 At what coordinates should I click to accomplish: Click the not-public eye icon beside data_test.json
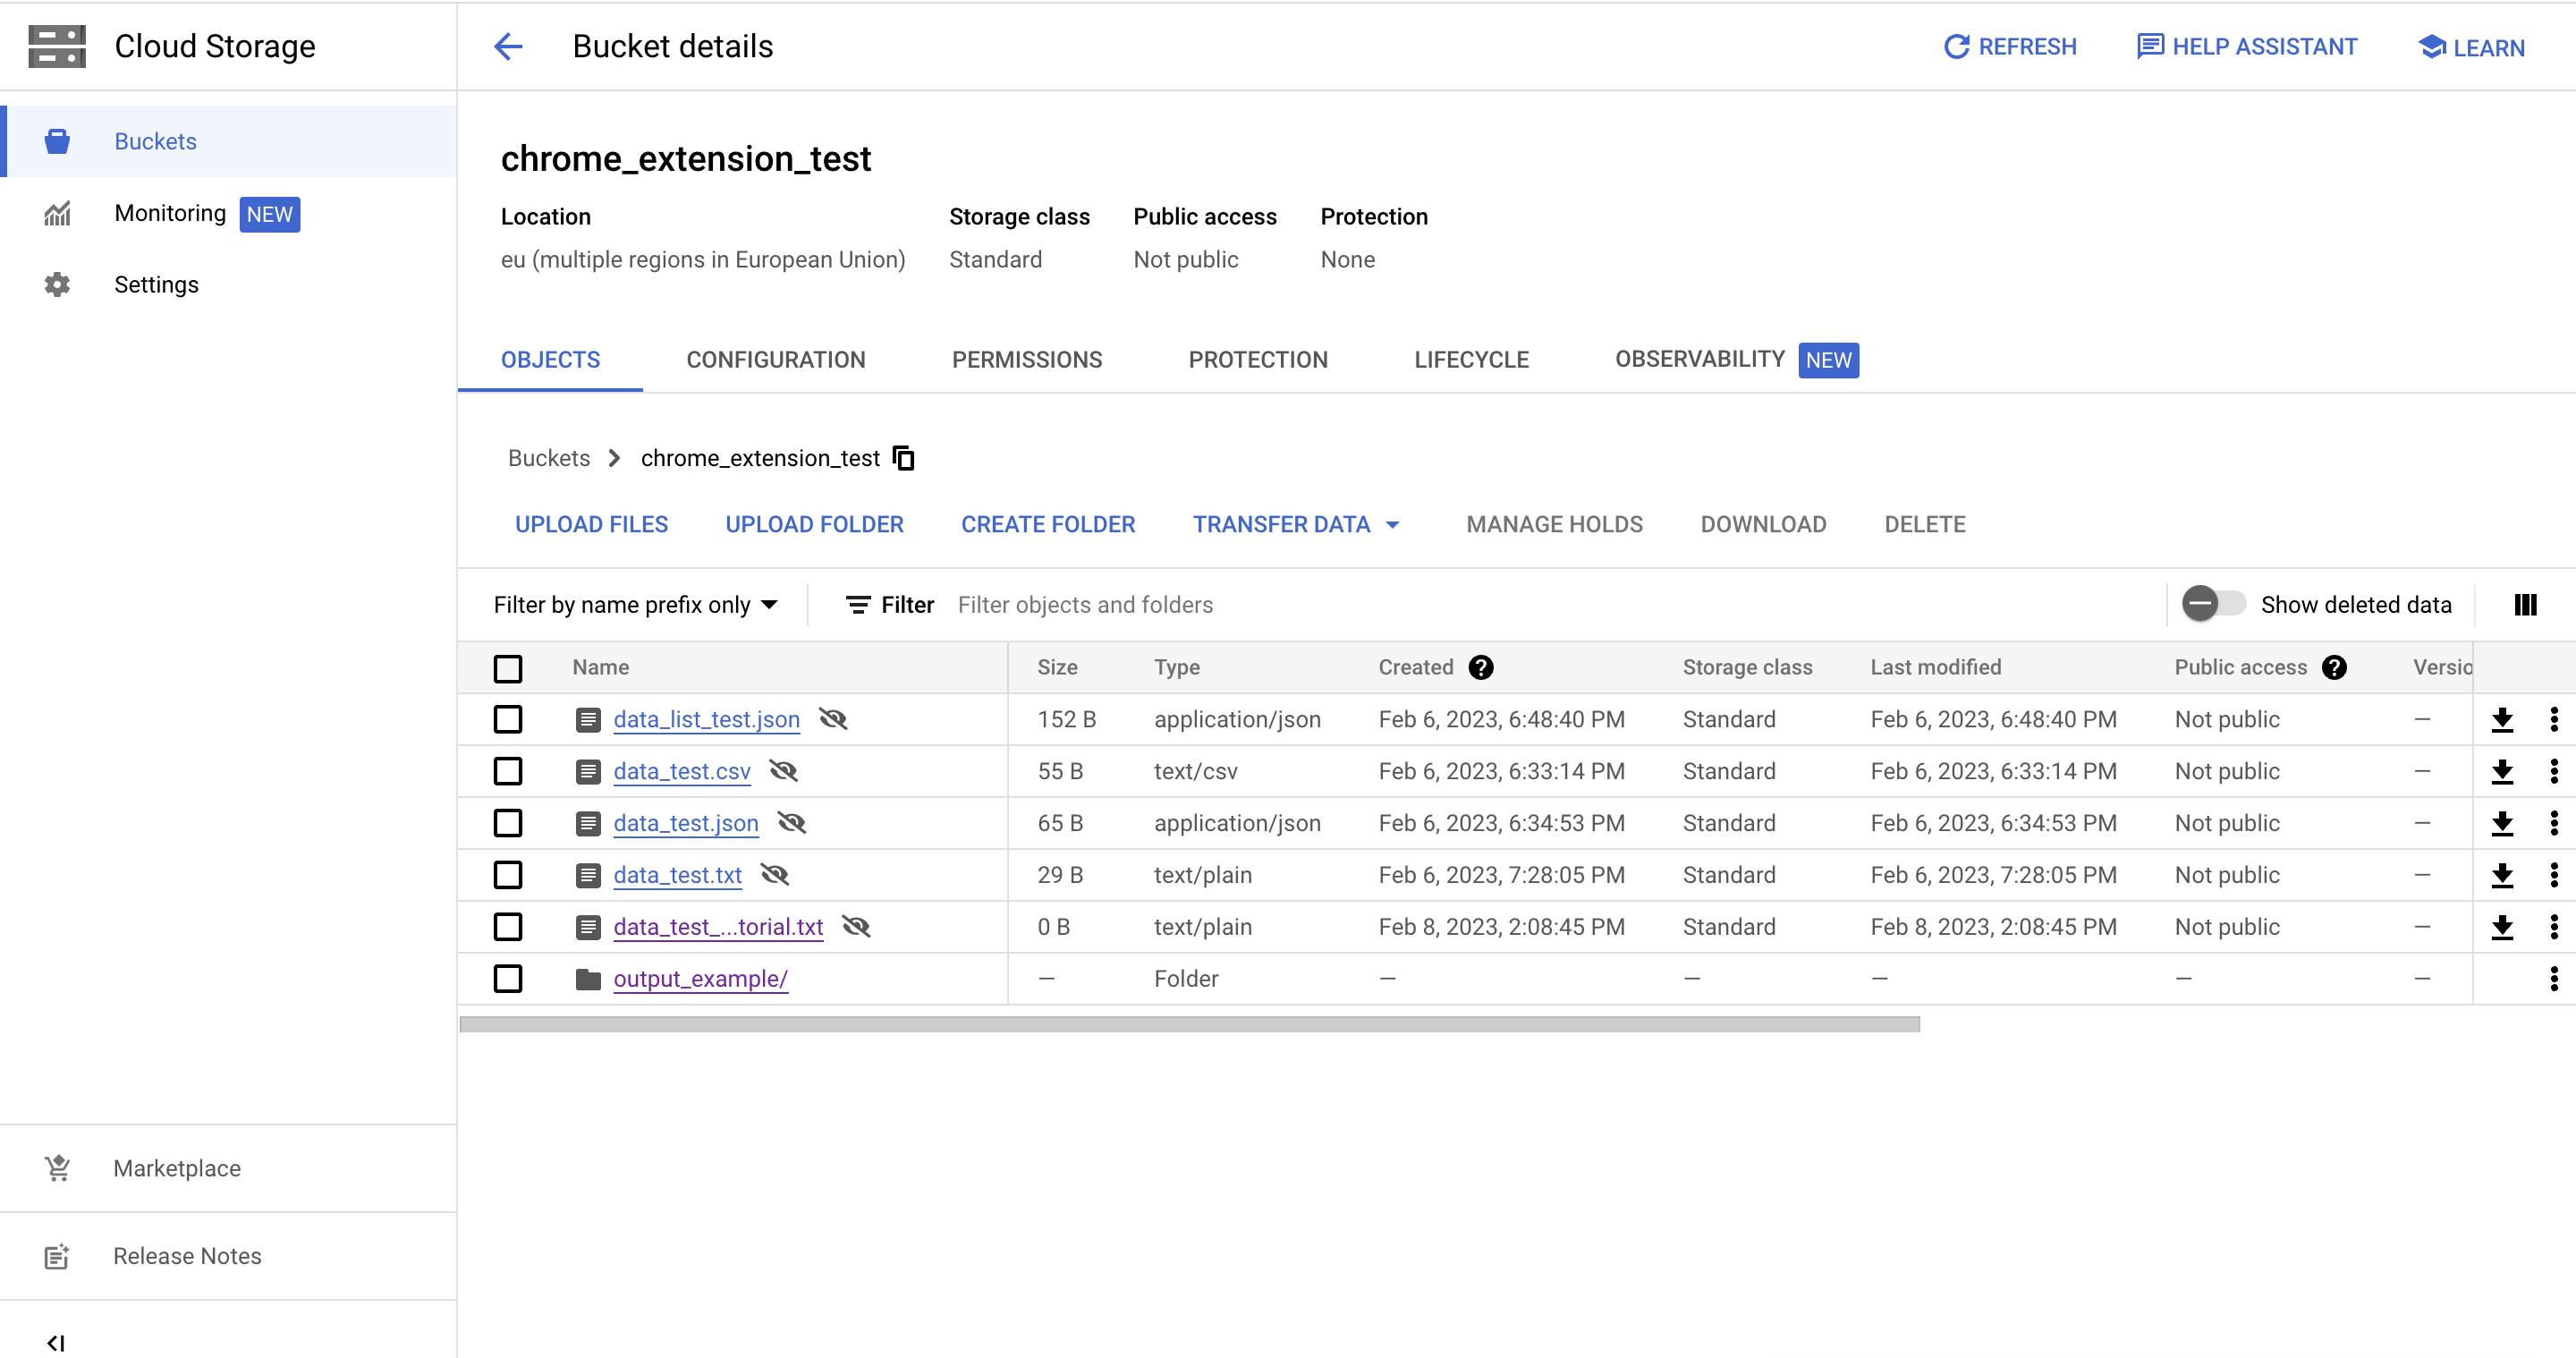coord(792,823)
